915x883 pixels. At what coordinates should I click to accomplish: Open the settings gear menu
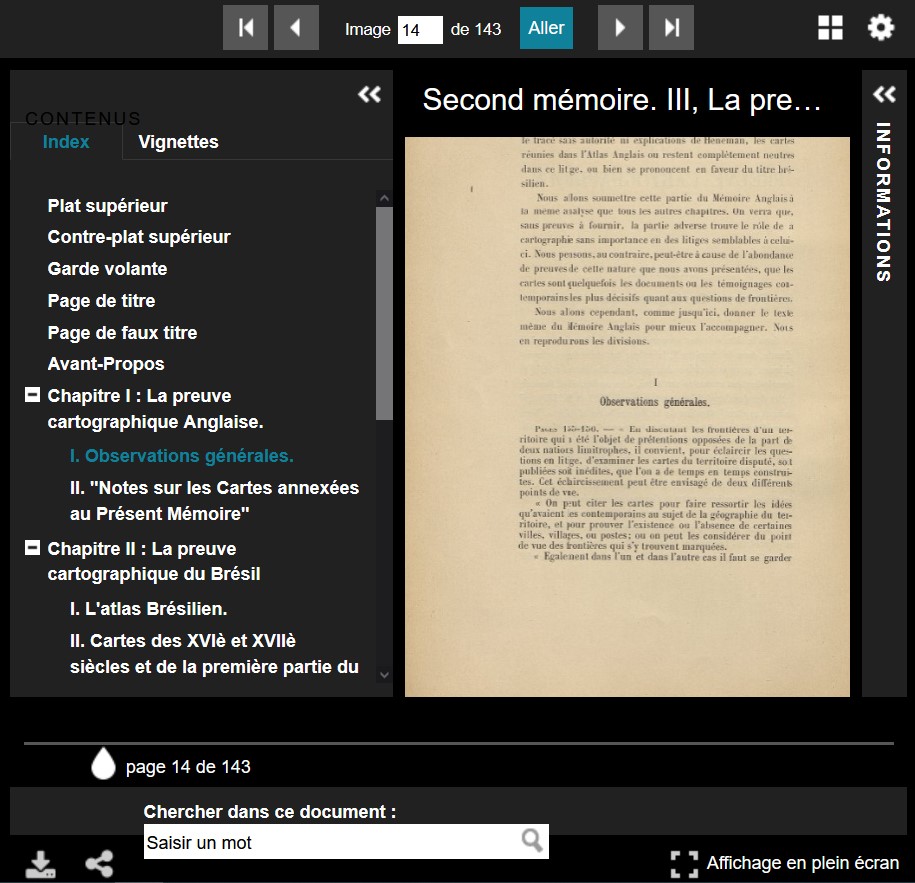880,28
